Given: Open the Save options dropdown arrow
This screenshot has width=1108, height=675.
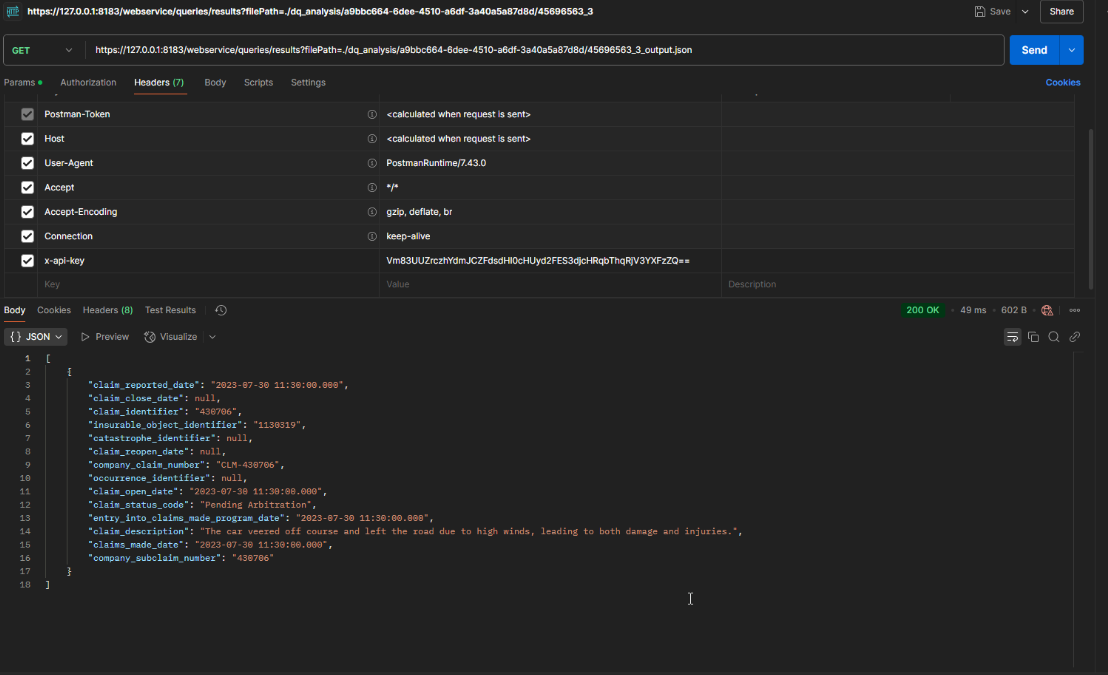Looking at the screenshot, I should [1025, 11].
